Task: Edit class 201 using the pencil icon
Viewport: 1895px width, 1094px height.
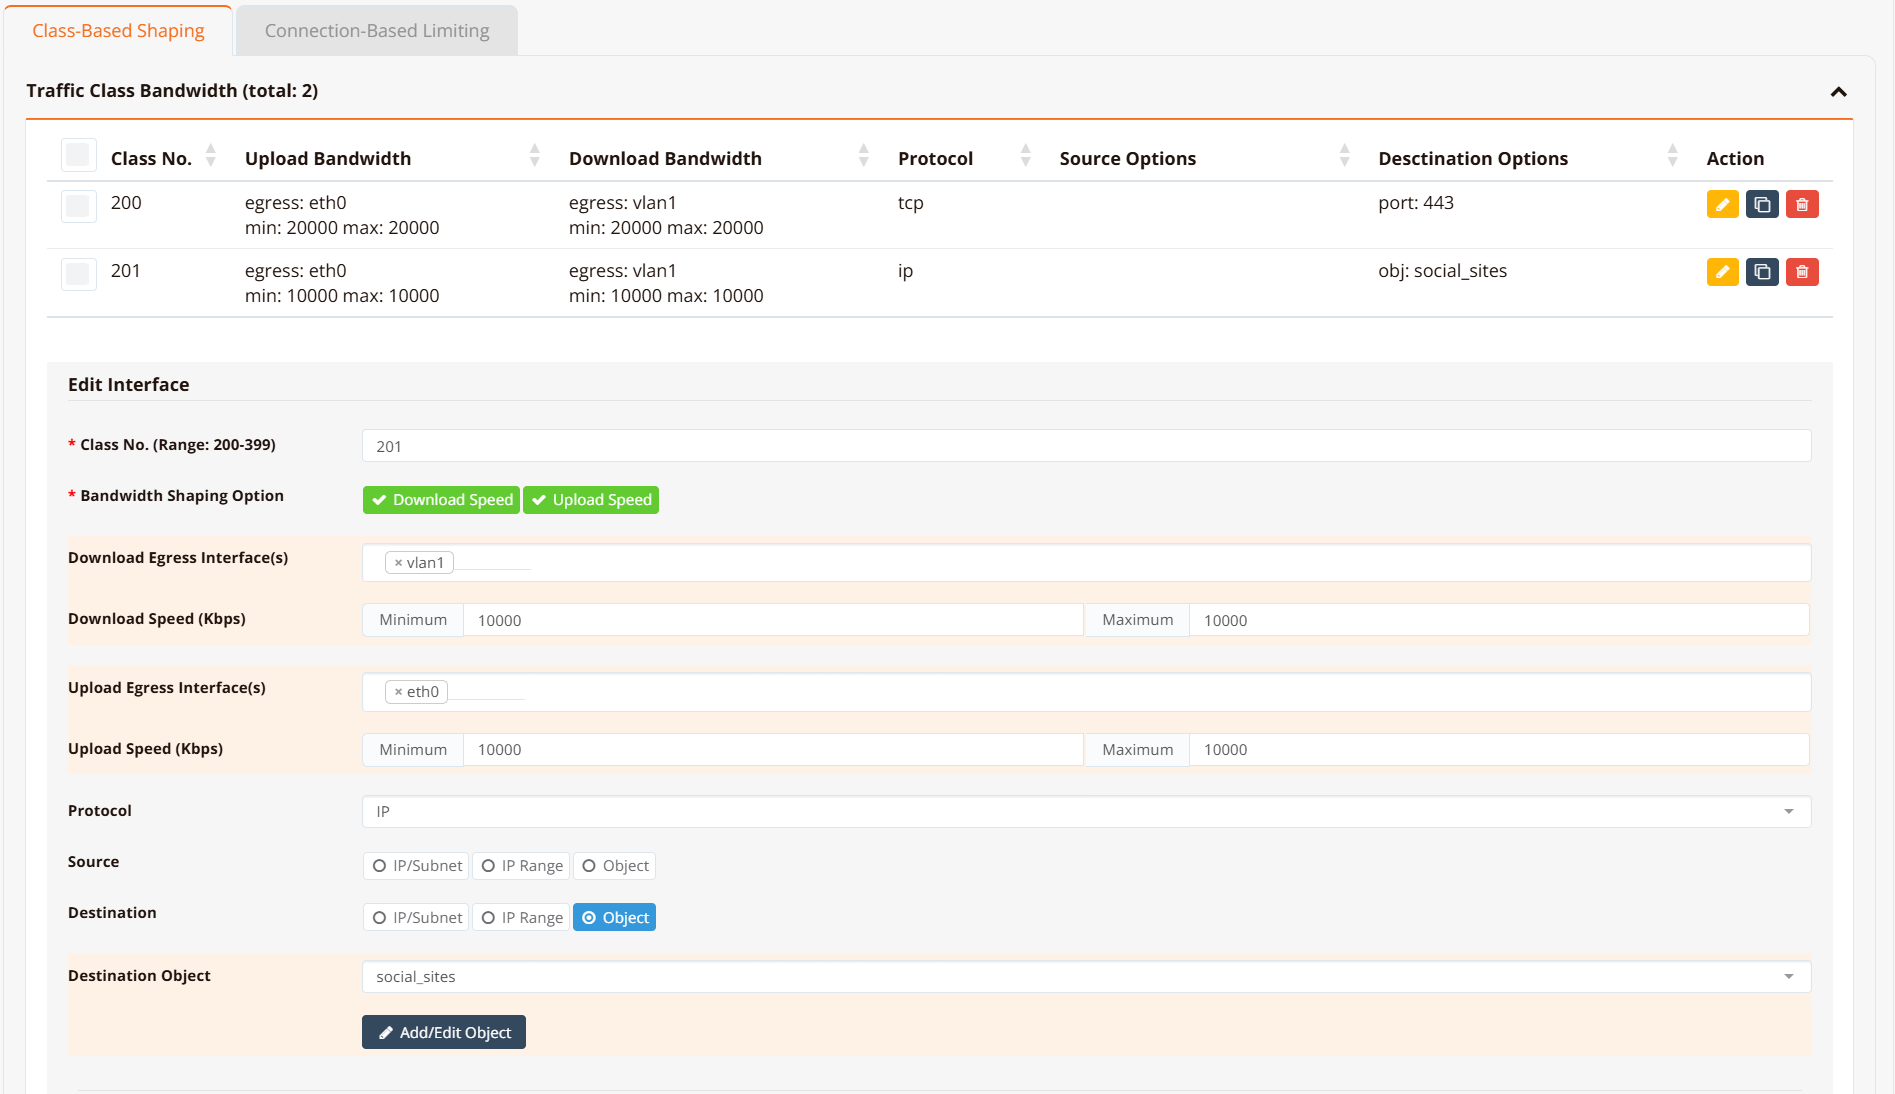Action: pyautogui.click(x=1722, y=272)
